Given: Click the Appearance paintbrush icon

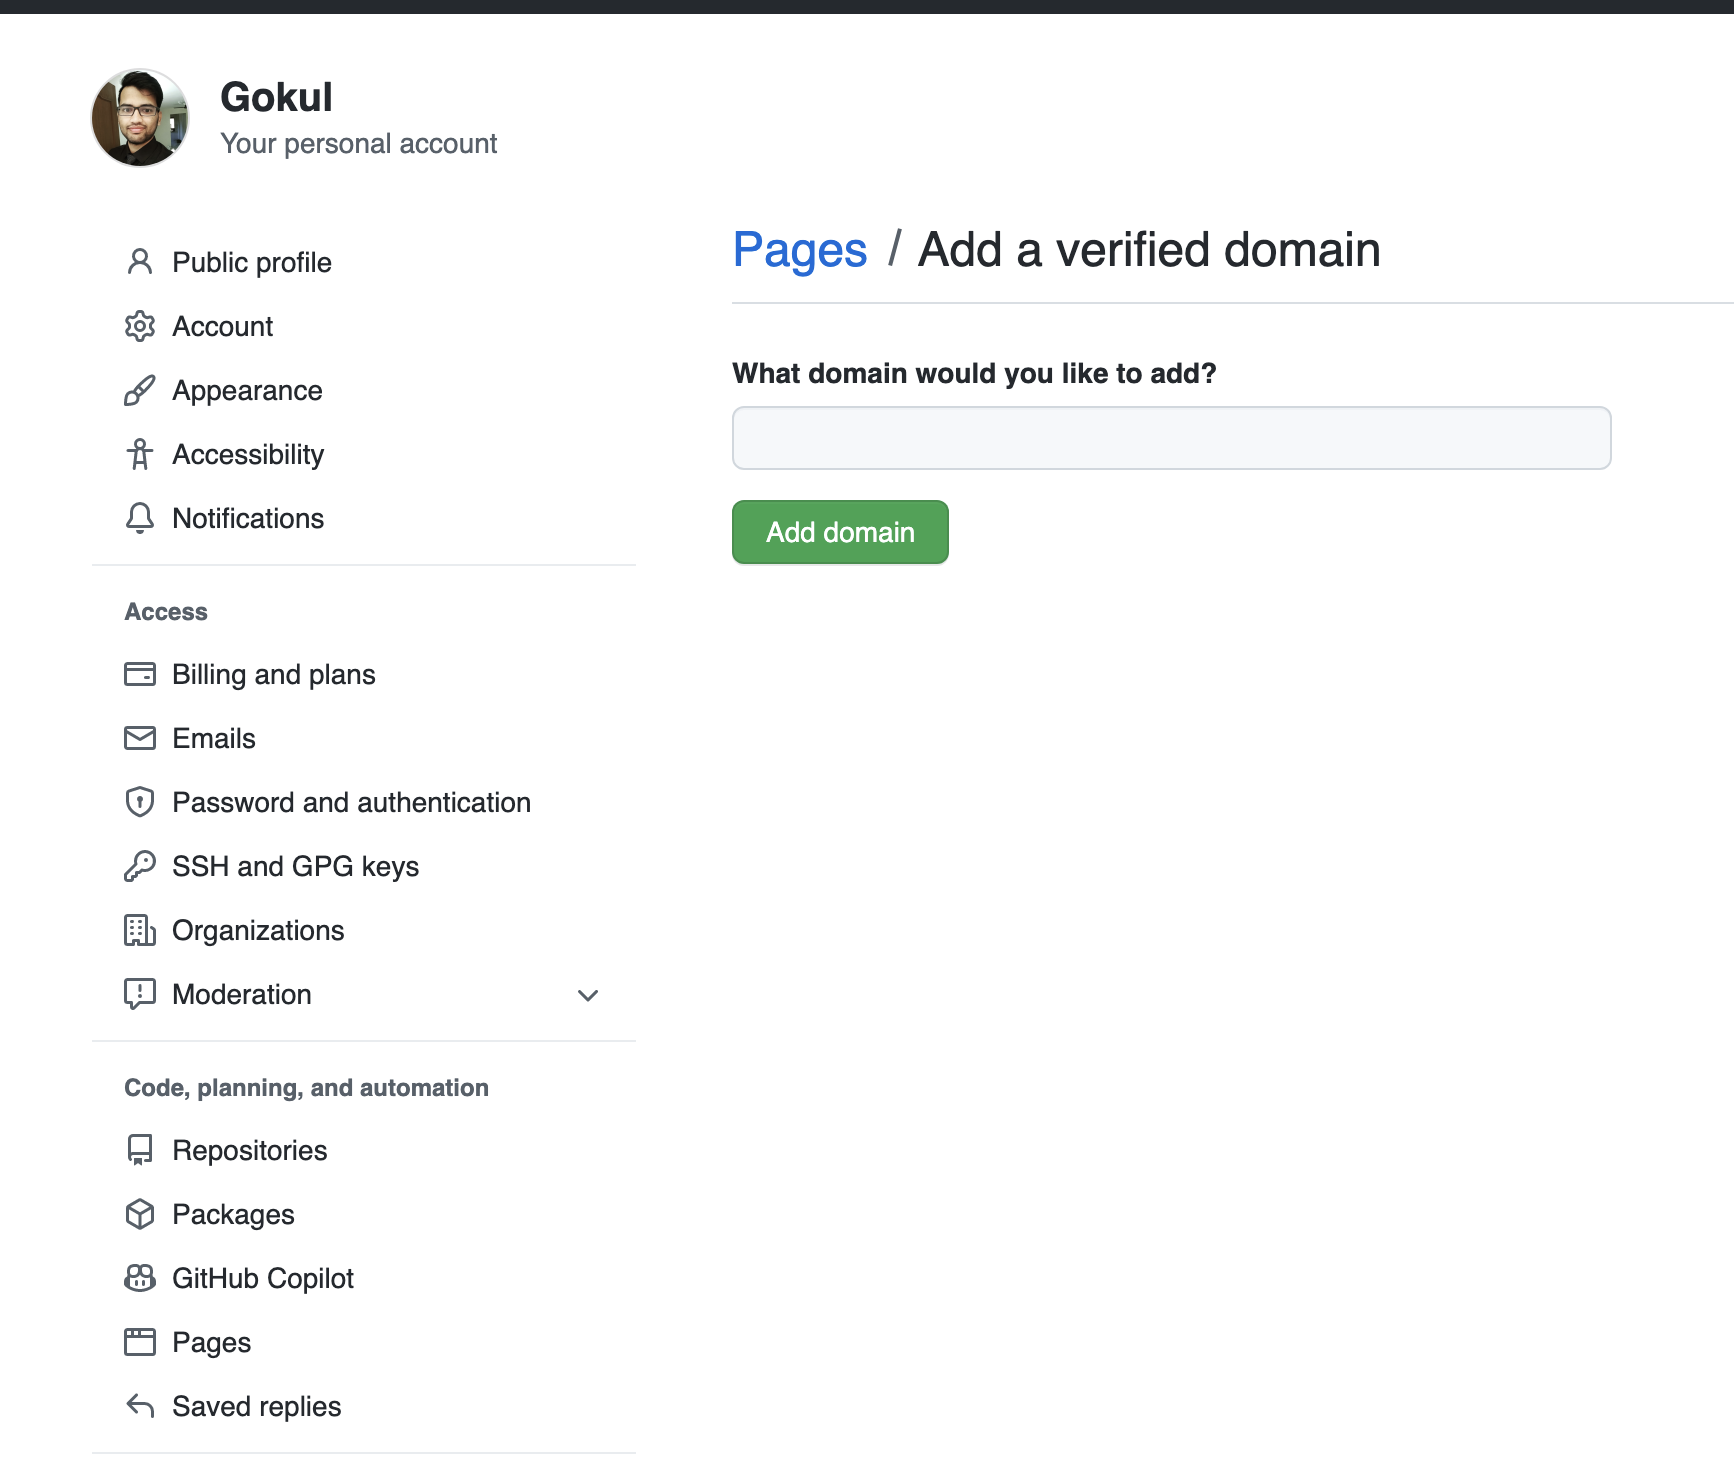Looking at the screenshot, I should pyautogui.click(x=140, y=390).
